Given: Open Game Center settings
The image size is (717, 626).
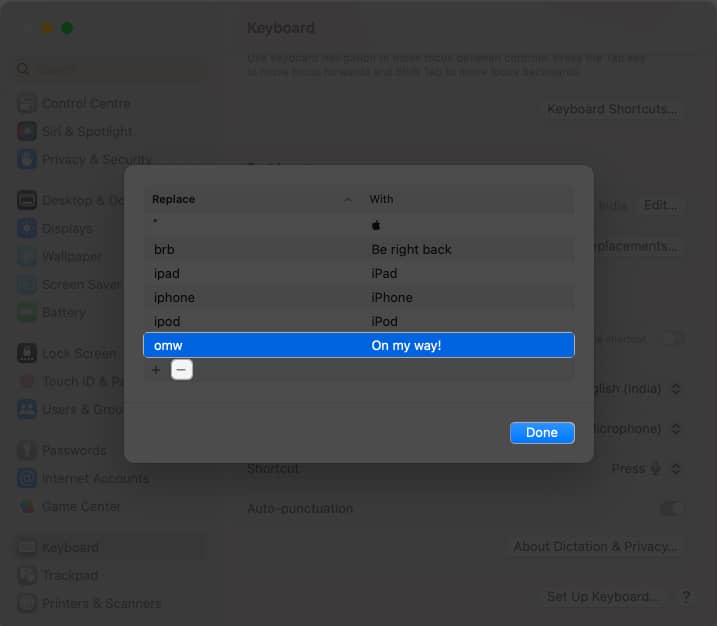Looking at the screenshot, I should [69, 507].
